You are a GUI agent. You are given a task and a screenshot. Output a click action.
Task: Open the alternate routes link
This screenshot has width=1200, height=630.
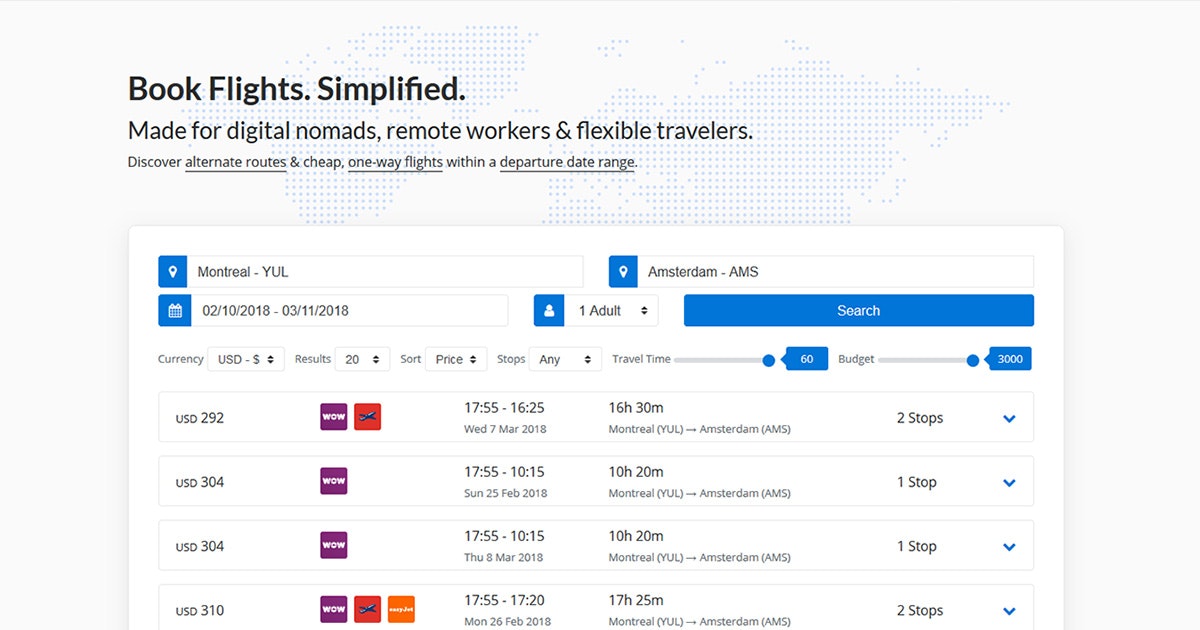tap(235, 161)
